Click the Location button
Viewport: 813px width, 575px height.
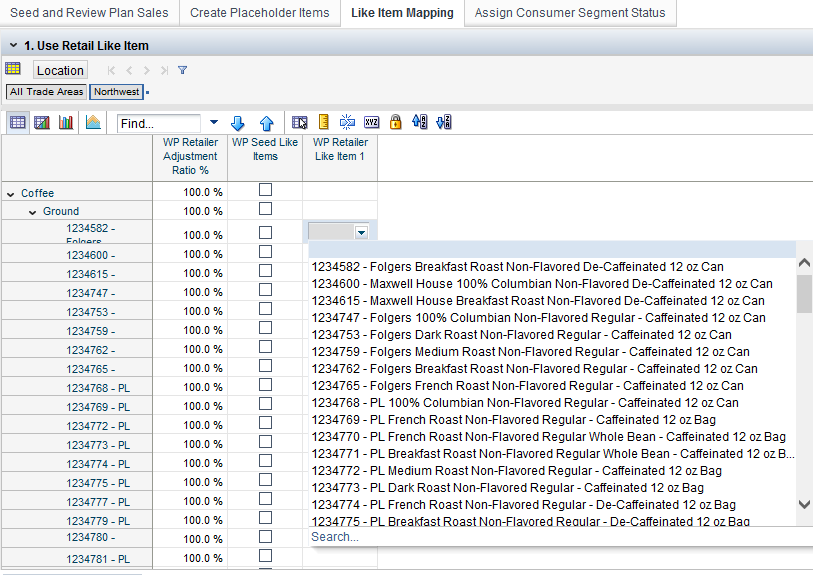(x=60, y=70)
